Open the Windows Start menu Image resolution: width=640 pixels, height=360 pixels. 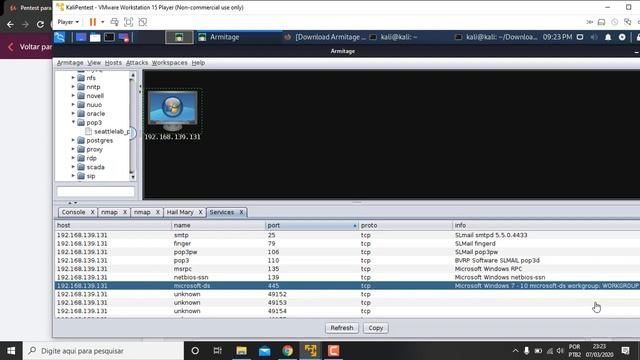click(11, 351)
